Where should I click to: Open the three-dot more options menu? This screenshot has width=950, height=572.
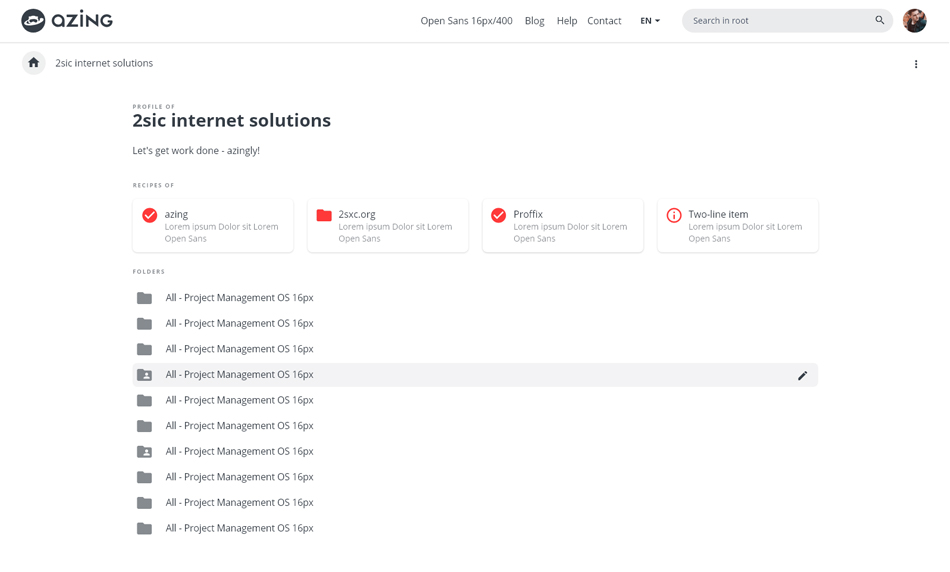click(915, 64)
